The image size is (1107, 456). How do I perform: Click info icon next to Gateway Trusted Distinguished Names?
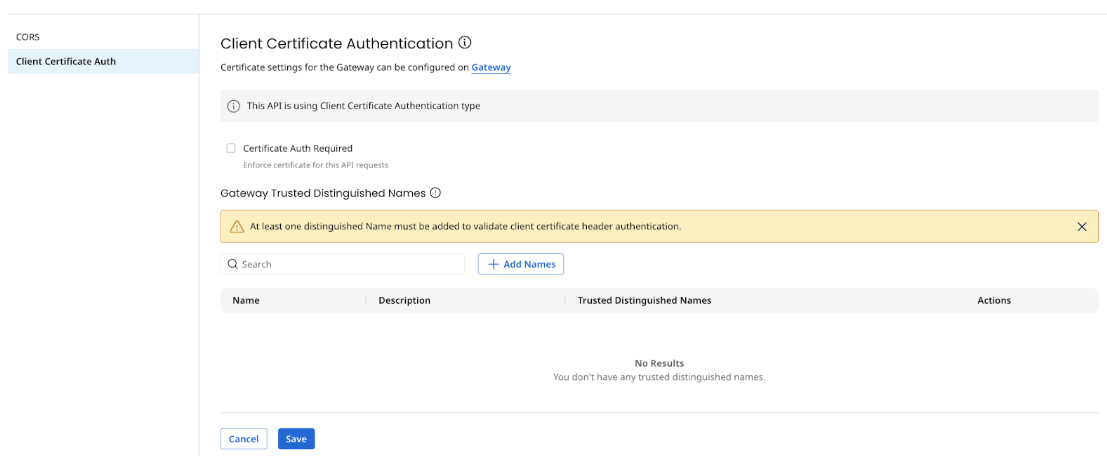point(435,193)
